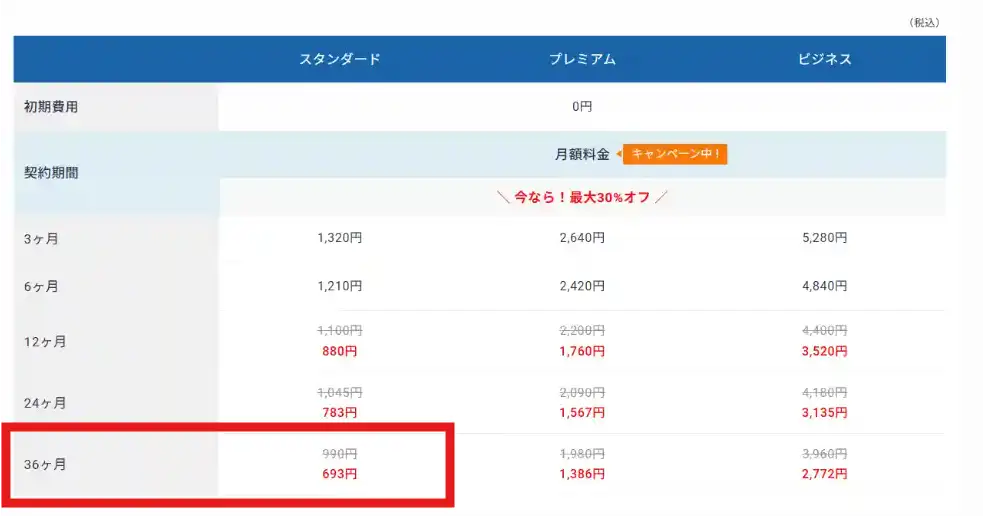Click the red 693円 discounted price
The width and height of the screenshot is (983, 516).
click(340, 474)
